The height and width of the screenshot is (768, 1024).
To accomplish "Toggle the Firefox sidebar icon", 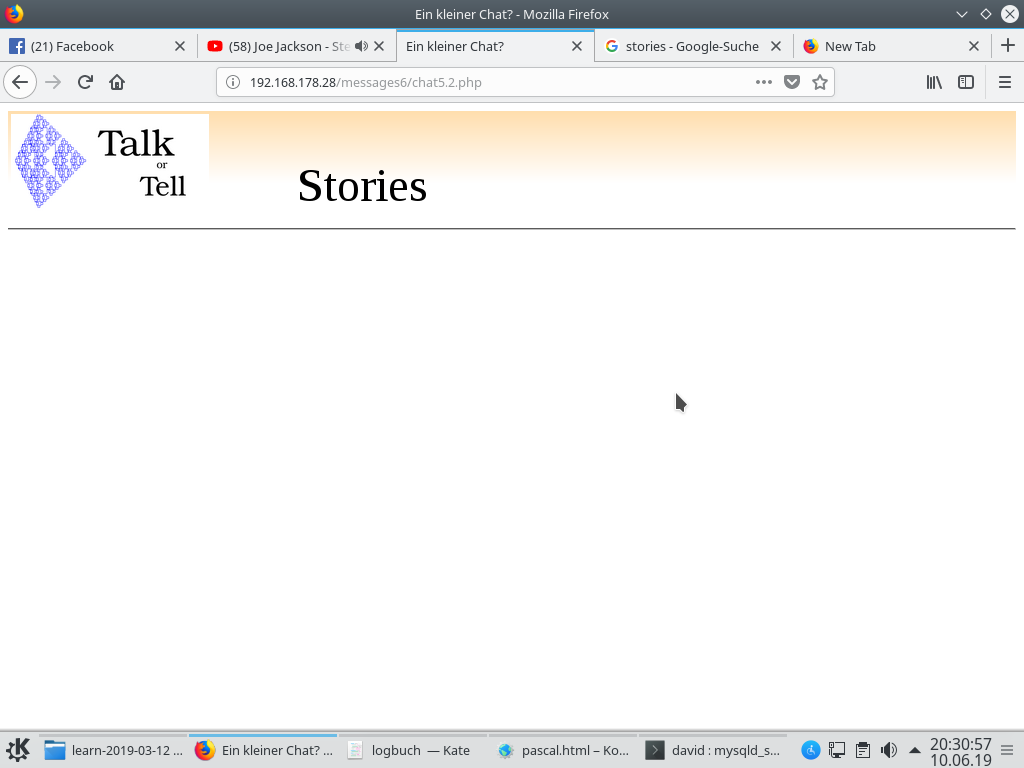I will tap(965, 82).
